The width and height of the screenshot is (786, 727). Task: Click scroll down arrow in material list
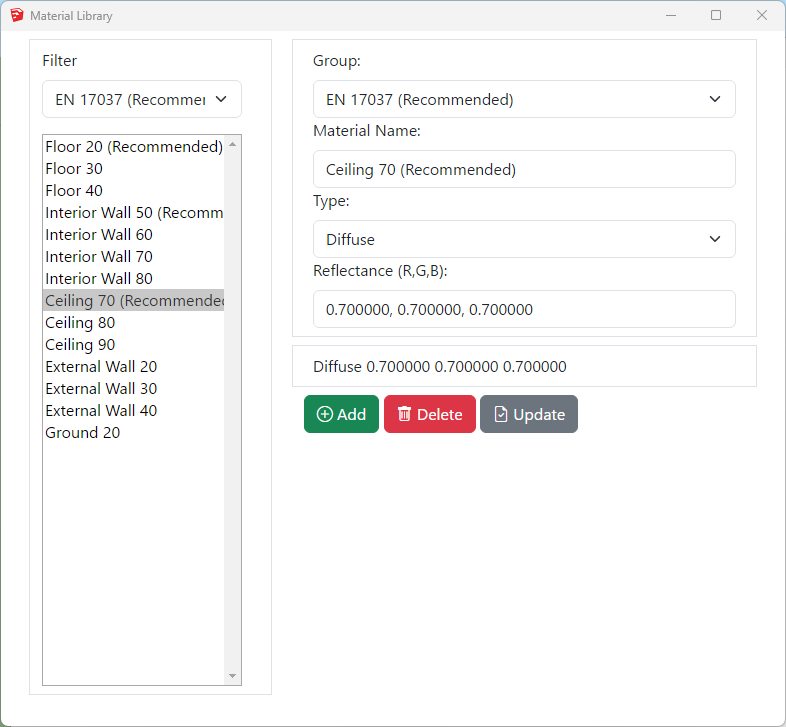(x=233, y=676)
